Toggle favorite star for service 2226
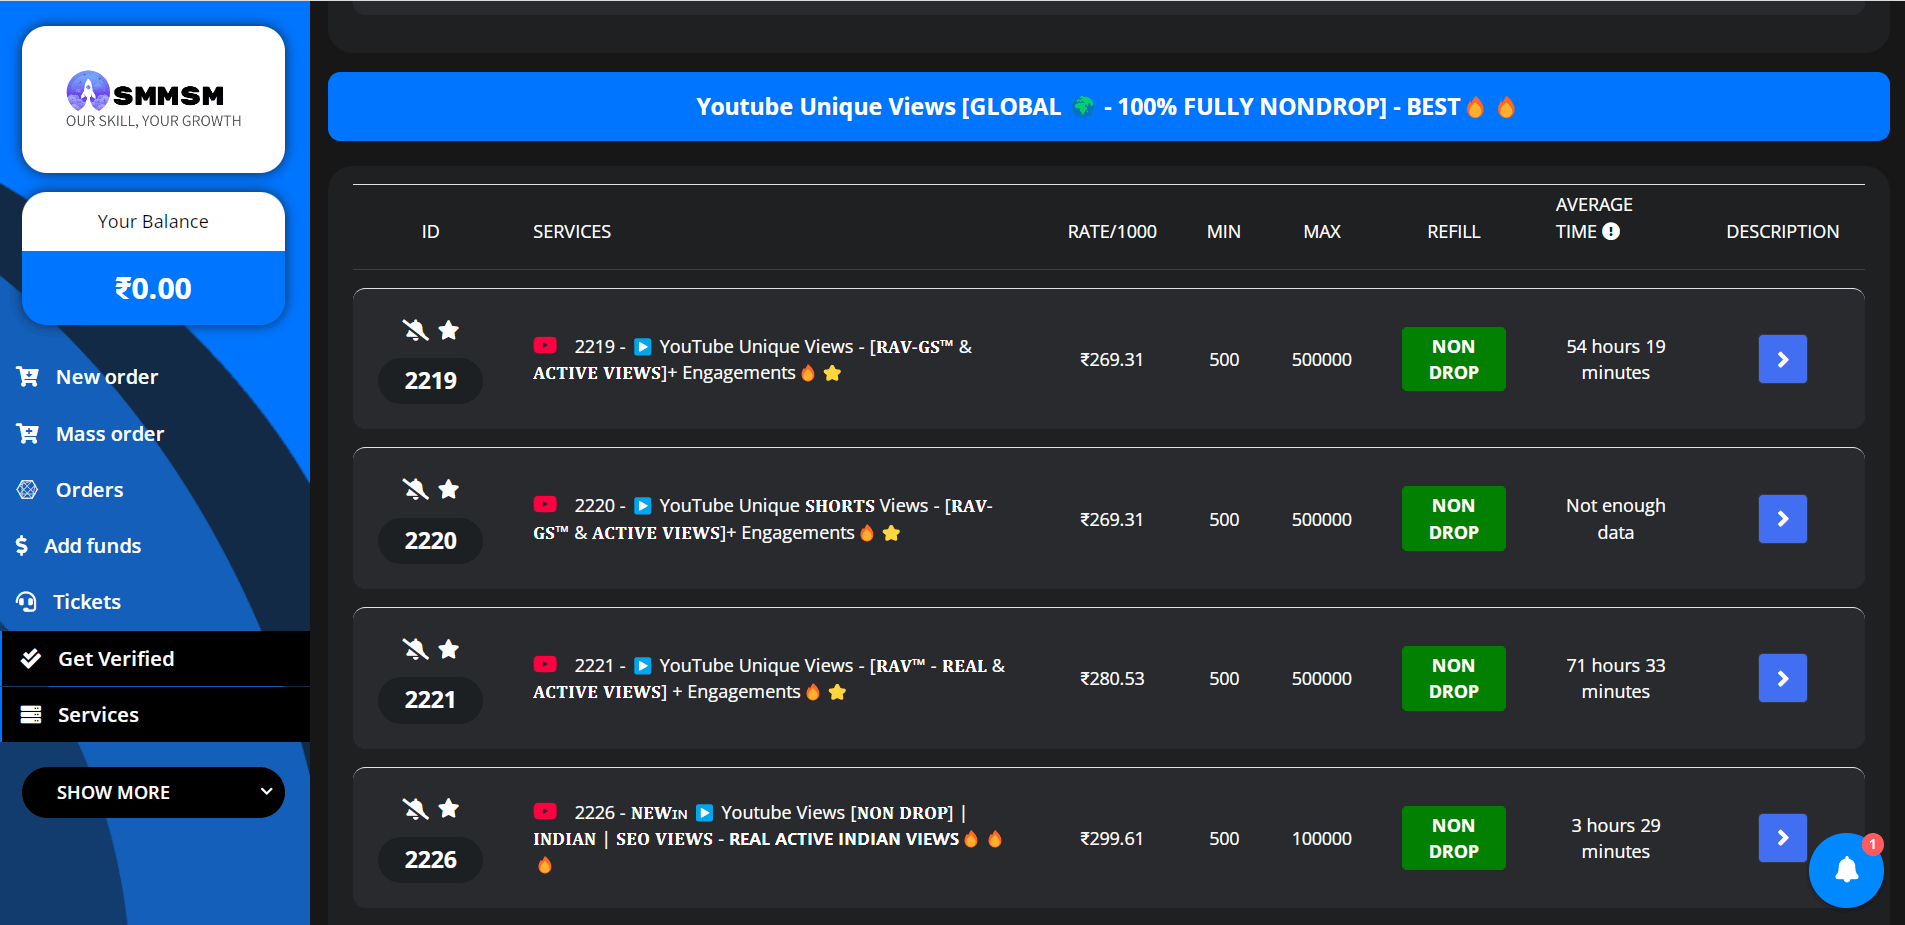The width and height of the screenshot is (1905, 925). (x=449, y=808)
